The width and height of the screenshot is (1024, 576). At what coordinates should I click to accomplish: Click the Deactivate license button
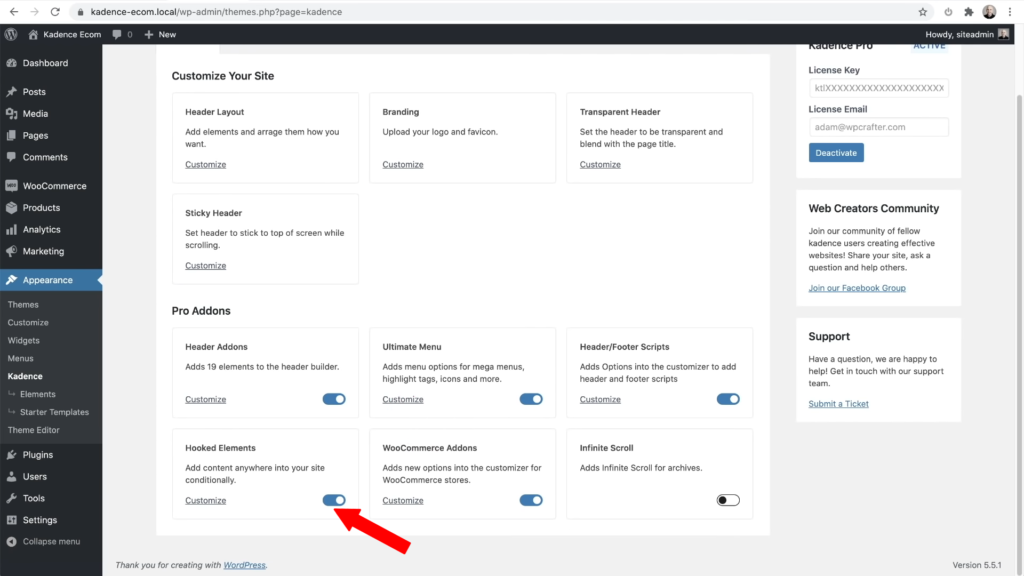pyautogui.click(x=836, y=153)
